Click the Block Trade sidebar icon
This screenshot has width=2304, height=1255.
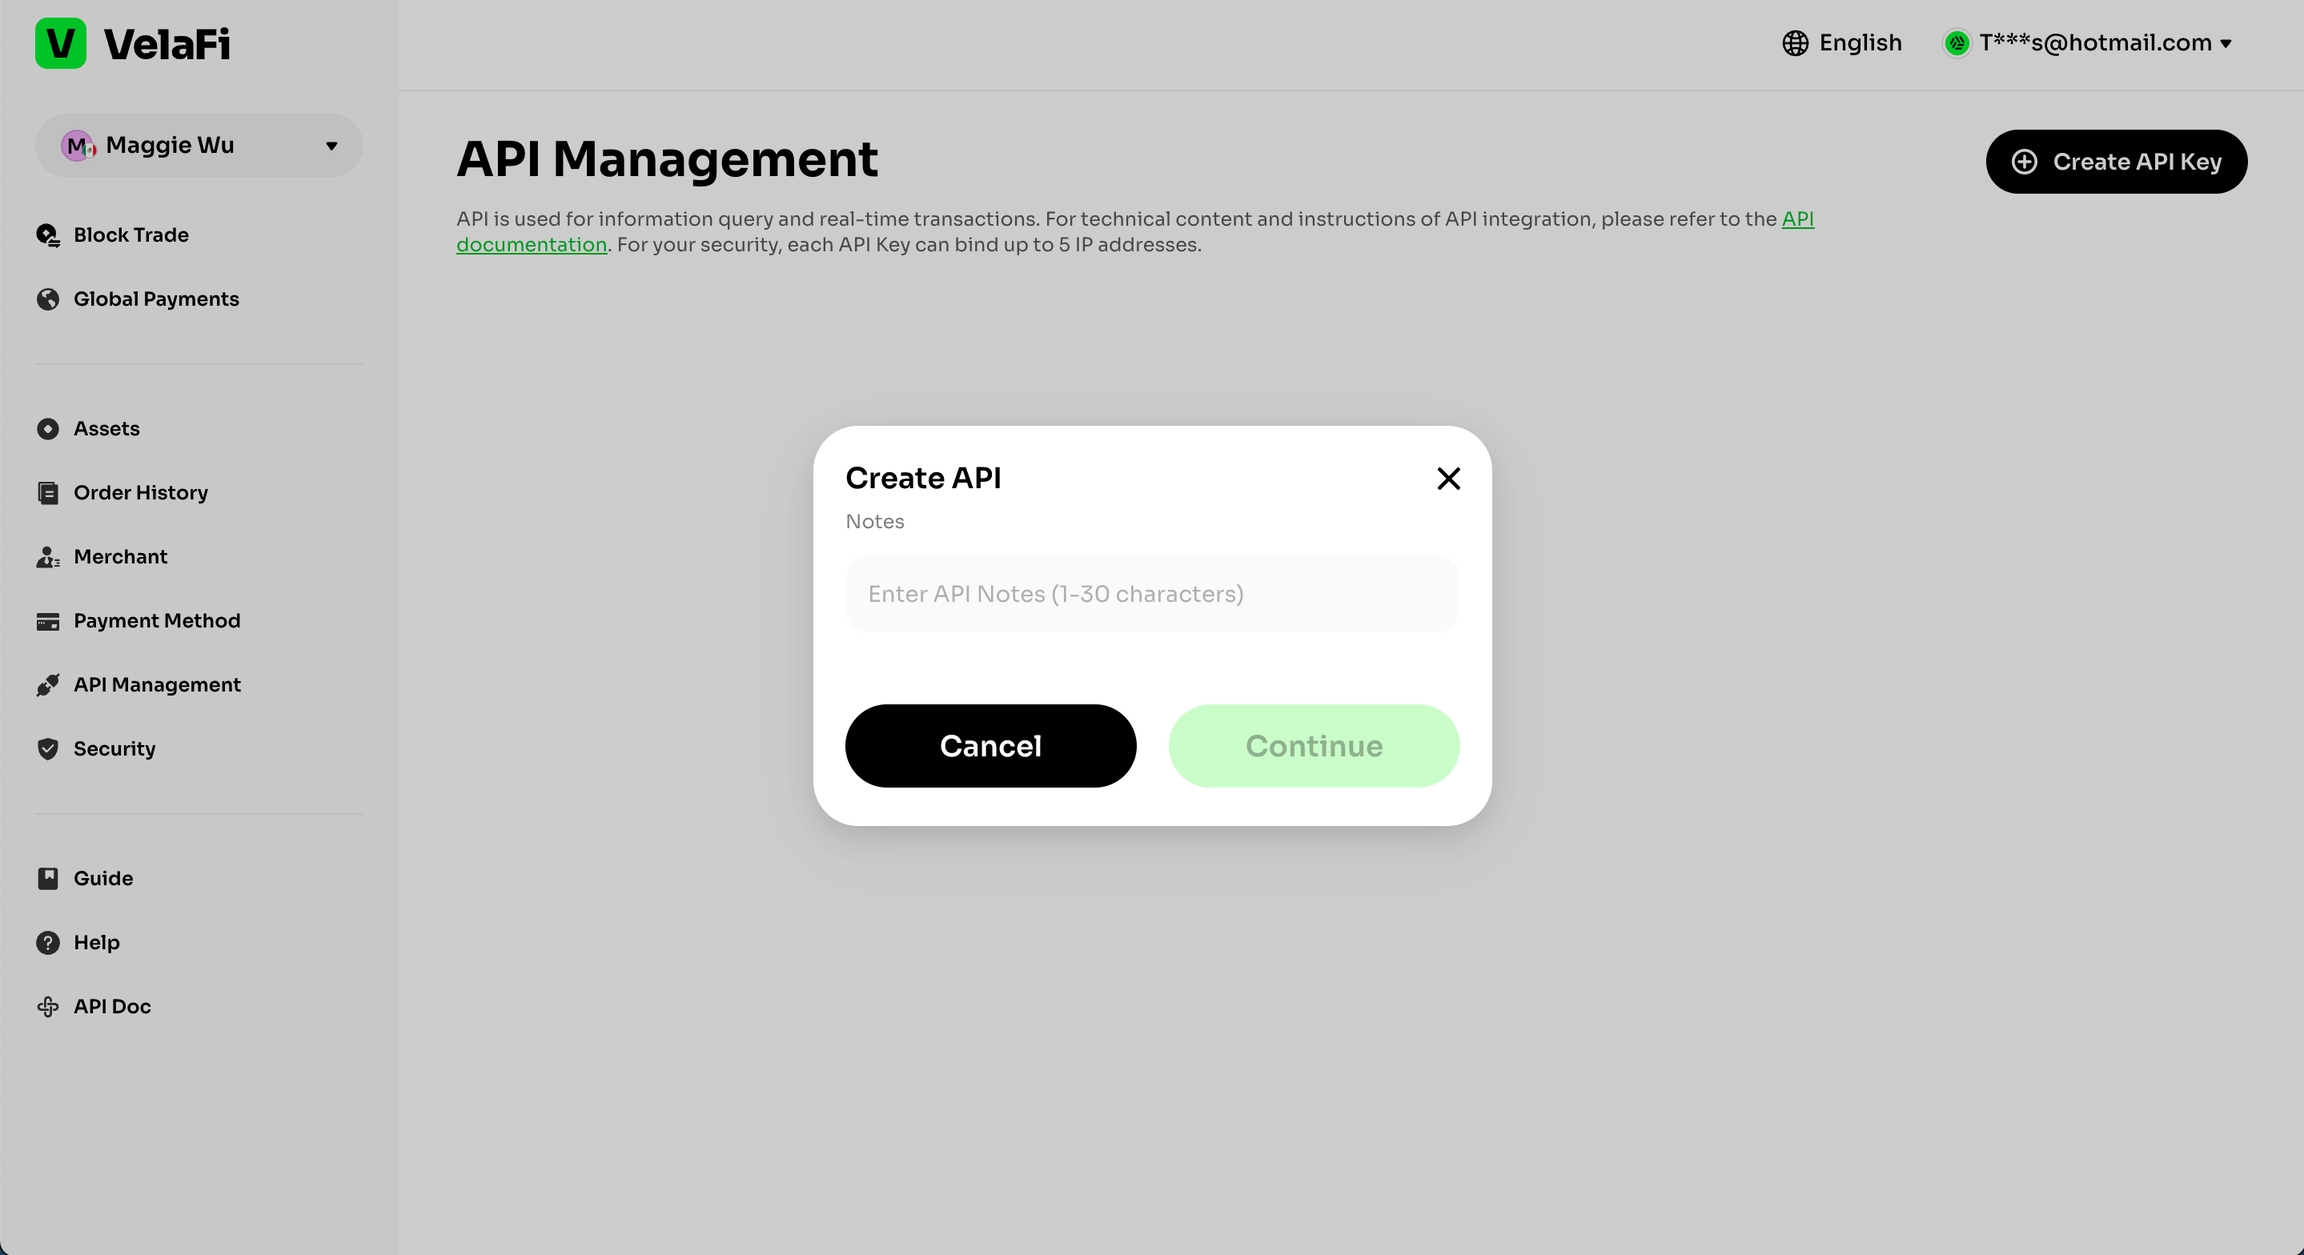pyautogui.click(x=47, y=235)
